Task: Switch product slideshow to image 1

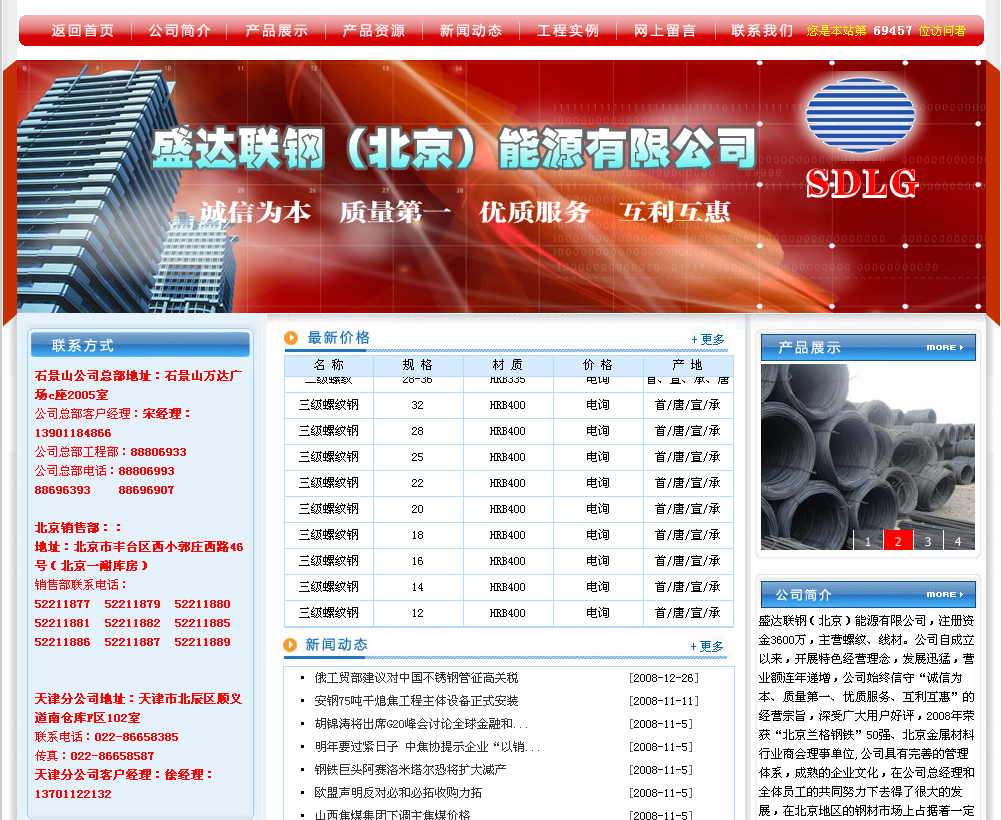Action: pos(868,541)
